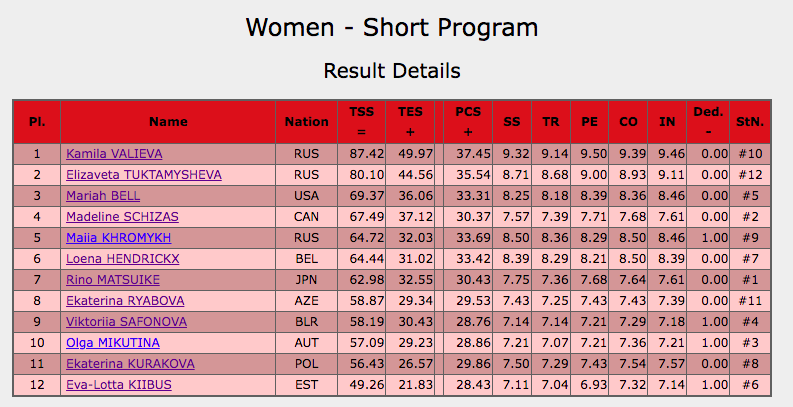Click the Name column header

coord(168,122)
